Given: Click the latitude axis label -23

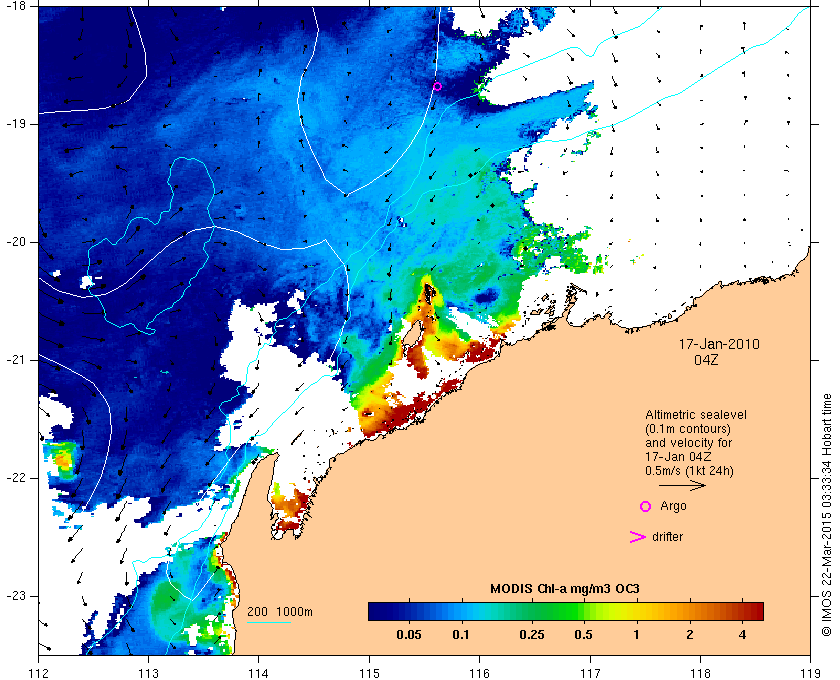Looking at the screenshot, I should click(x=14, y=596).
